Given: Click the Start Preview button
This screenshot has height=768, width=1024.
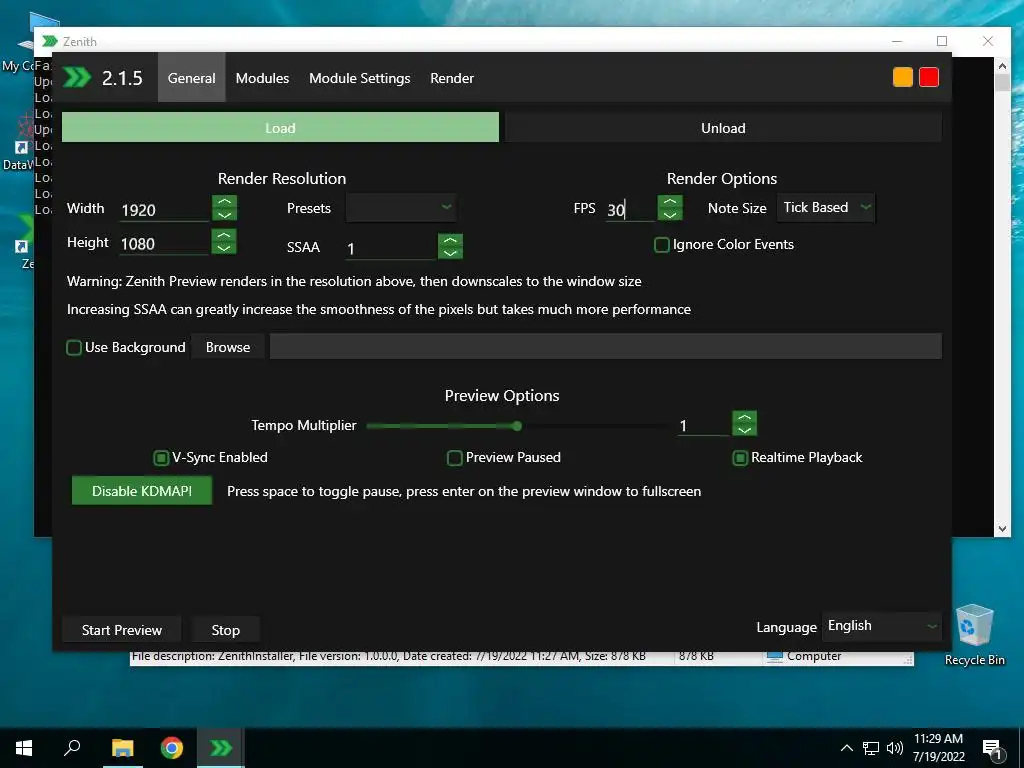Looking at the screenshot, I should point(121,630).
